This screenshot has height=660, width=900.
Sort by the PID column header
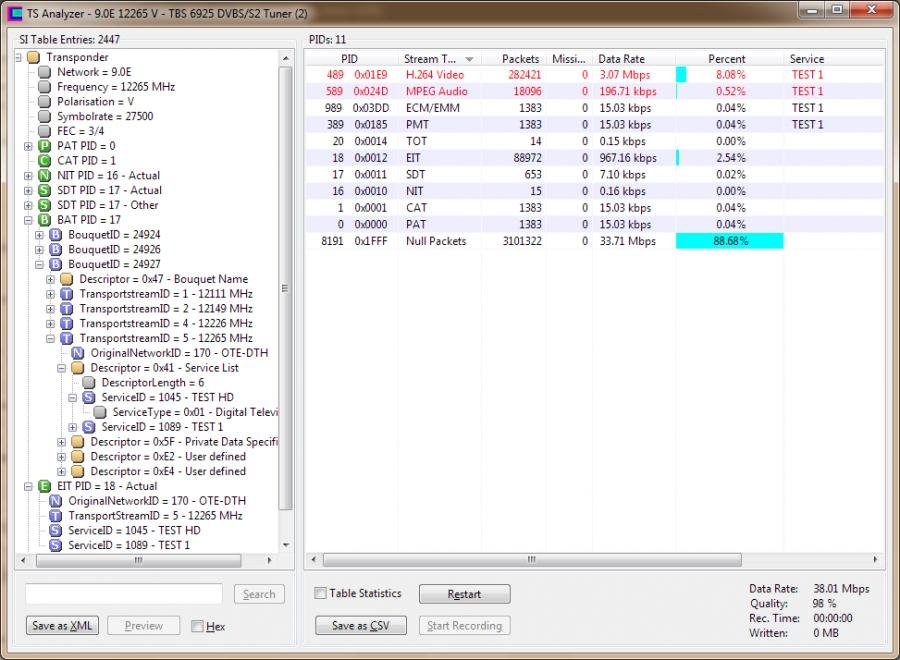[x=350, y=59]
